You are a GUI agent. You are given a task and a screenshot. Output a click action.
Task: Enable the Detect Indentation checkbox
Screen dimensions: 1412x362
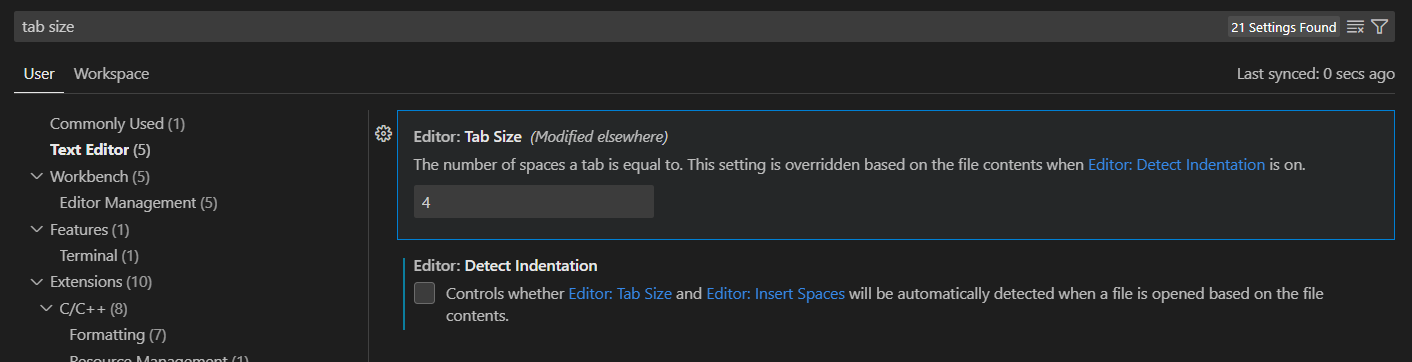[424, 293]
